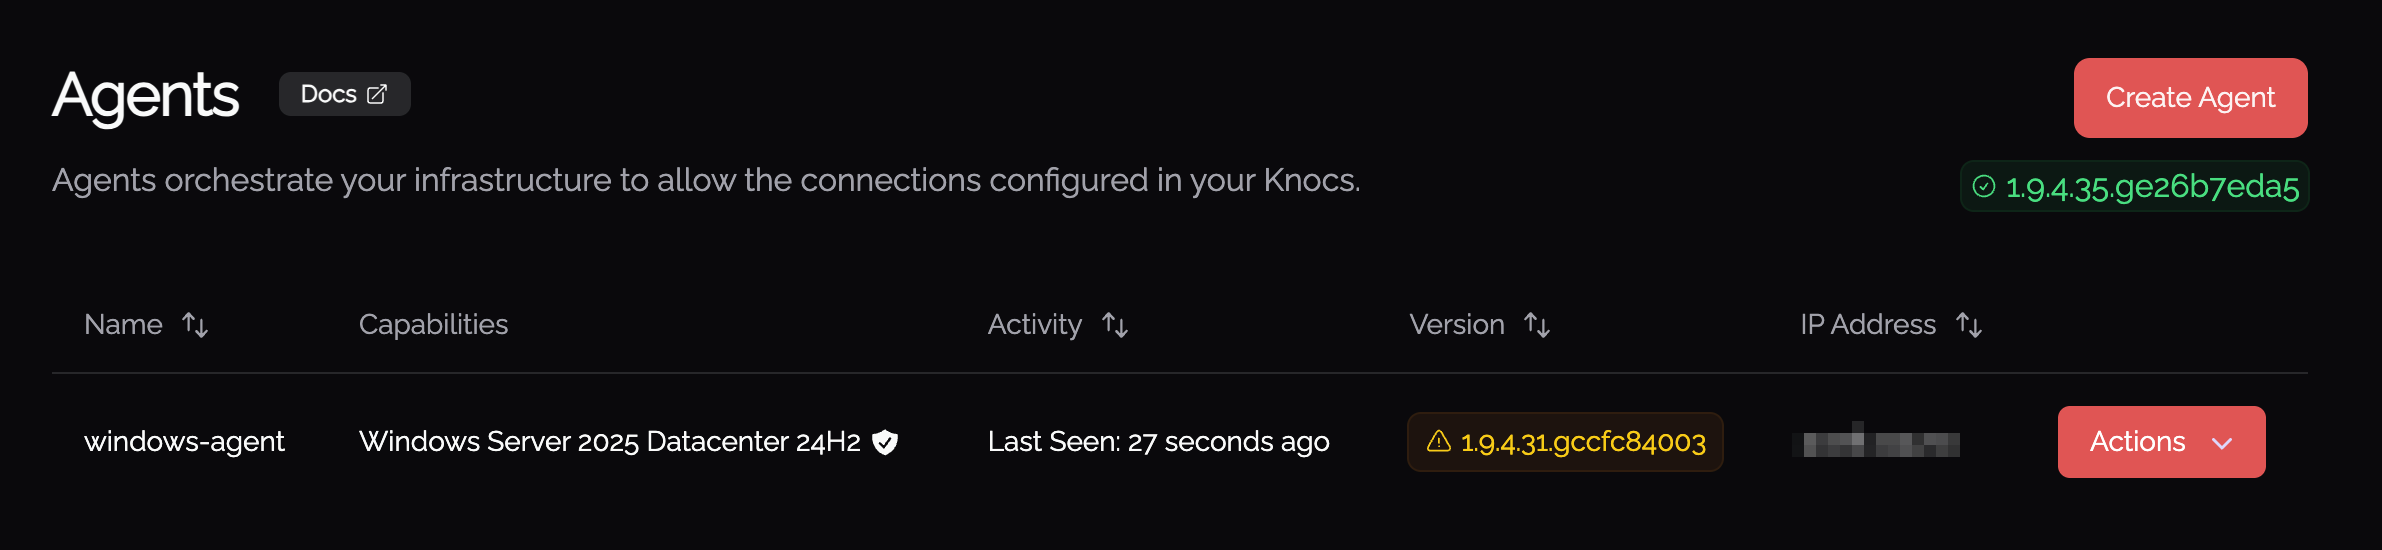The height and width of the screenshot is (550, 2382).
Task: Click the external link icon beside Docs
Action: (x=377, y=94)
